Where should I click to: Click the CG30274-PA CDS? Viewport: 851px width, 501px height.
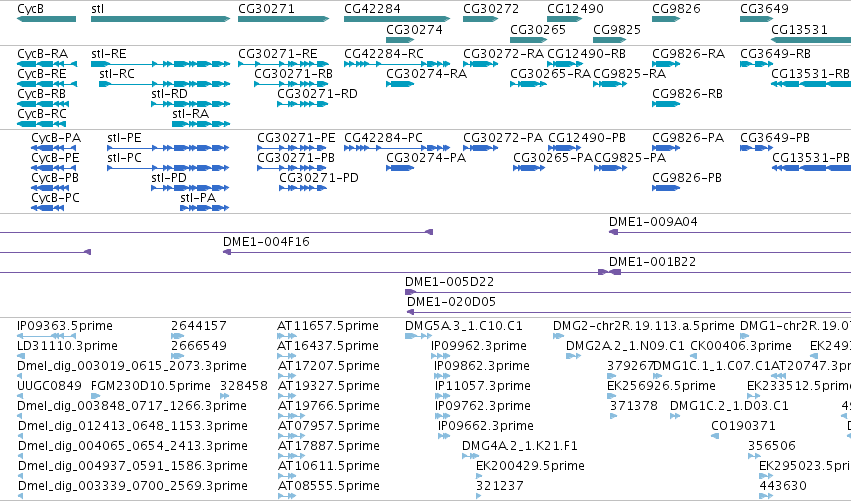pyautogui.click(x=400, y=168)
